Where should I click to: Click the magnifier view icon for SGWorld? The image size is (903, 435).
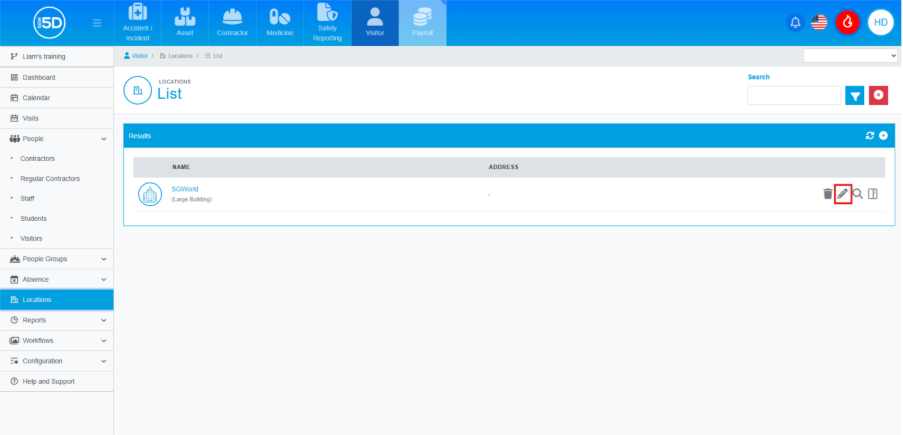pos(858,194)
